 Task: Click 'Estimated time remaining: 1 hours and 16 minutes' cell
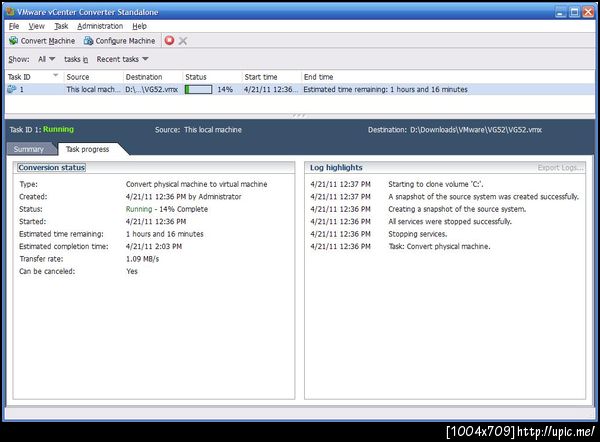tap(385, 89)
